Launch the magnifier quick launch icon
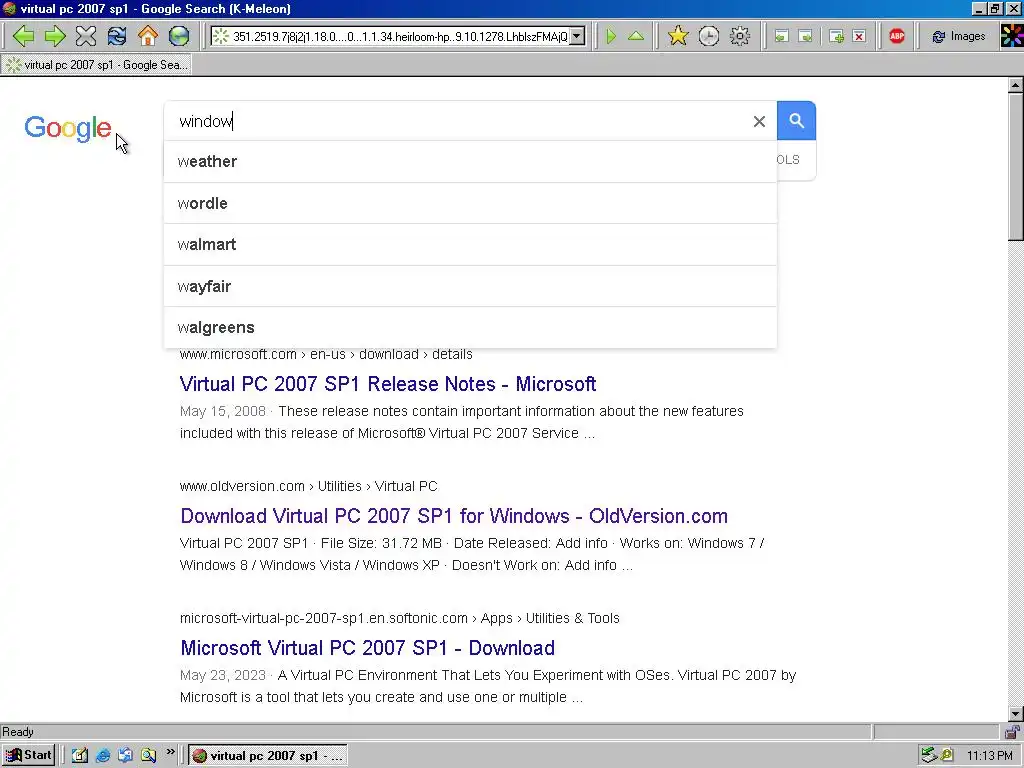The width and height of the screenshot is (1024, 768). [148, 756]
